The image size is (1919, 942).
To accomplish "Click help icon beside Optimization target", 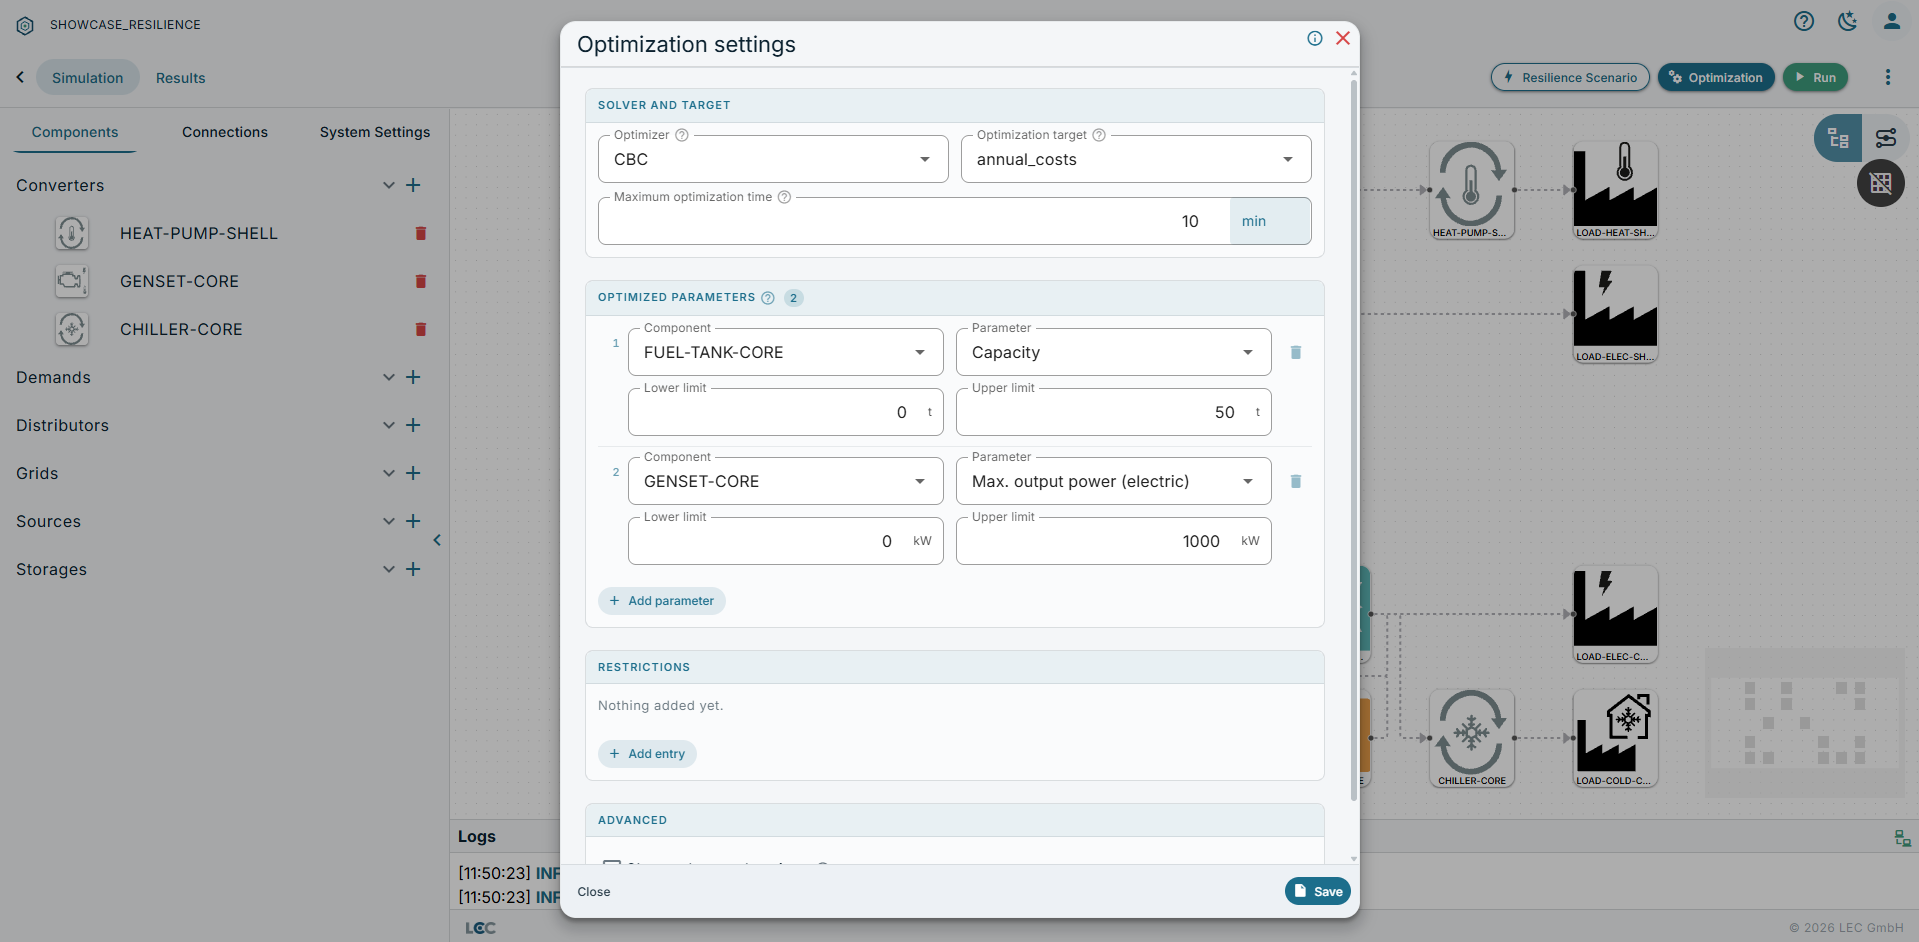I will [1099, 135].
